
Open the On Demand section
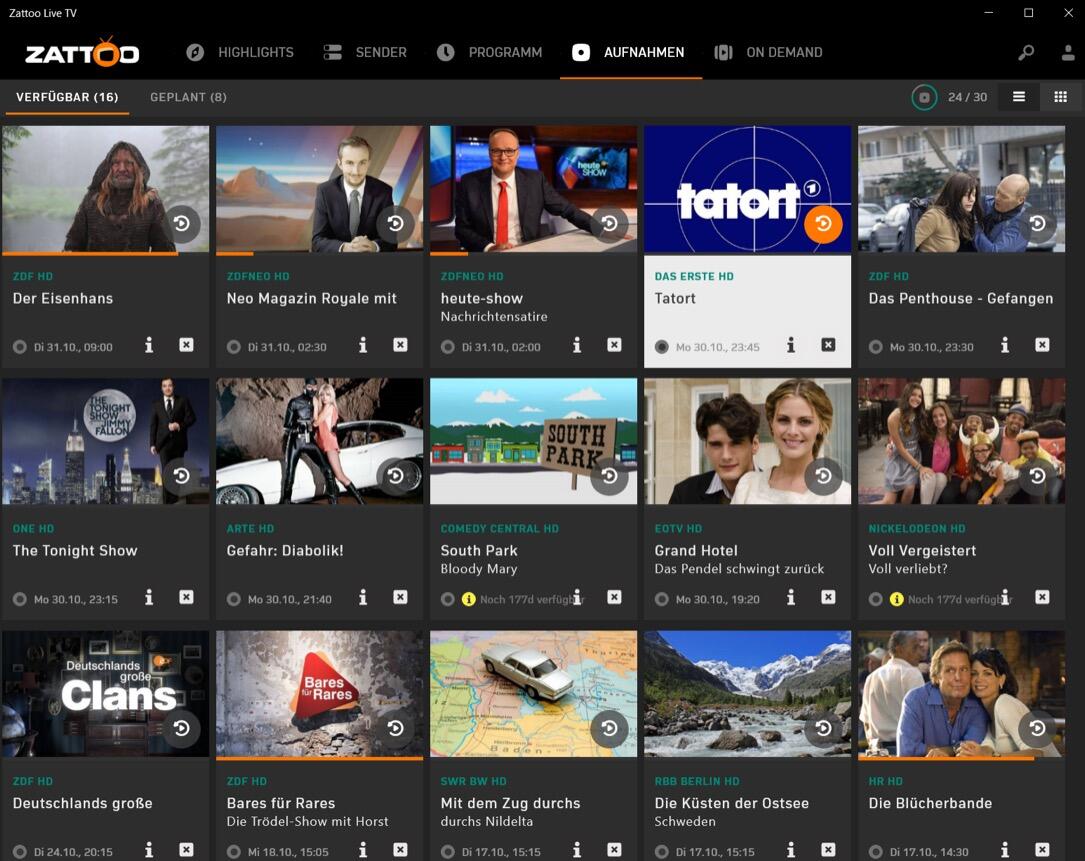tap(768, 53)
